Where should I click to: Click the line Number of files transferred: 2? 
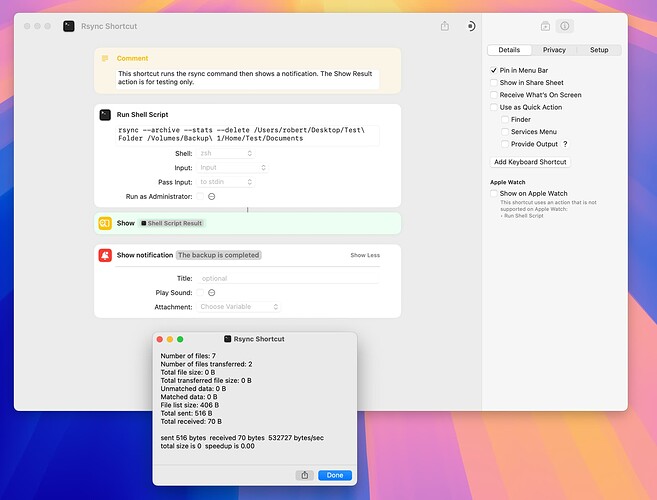pos(207,364)
